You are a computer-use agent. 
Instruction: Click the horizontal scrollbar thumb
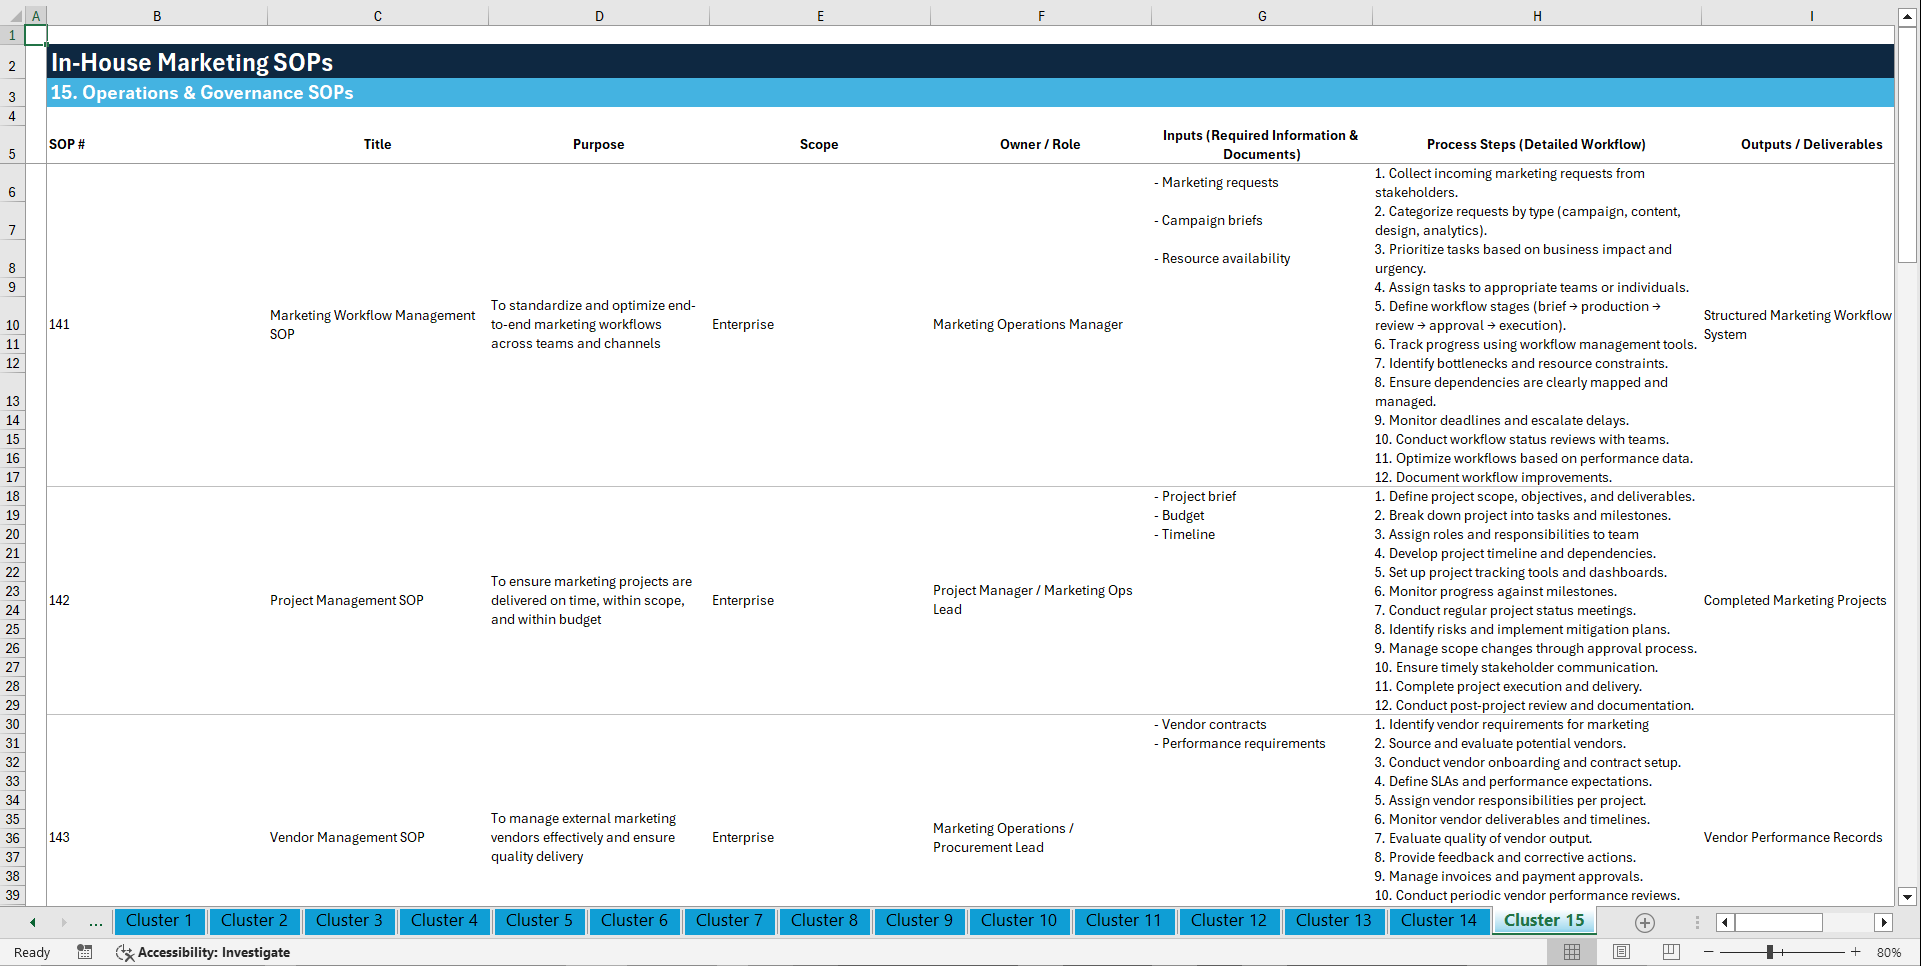click(x=1778, y=922)
